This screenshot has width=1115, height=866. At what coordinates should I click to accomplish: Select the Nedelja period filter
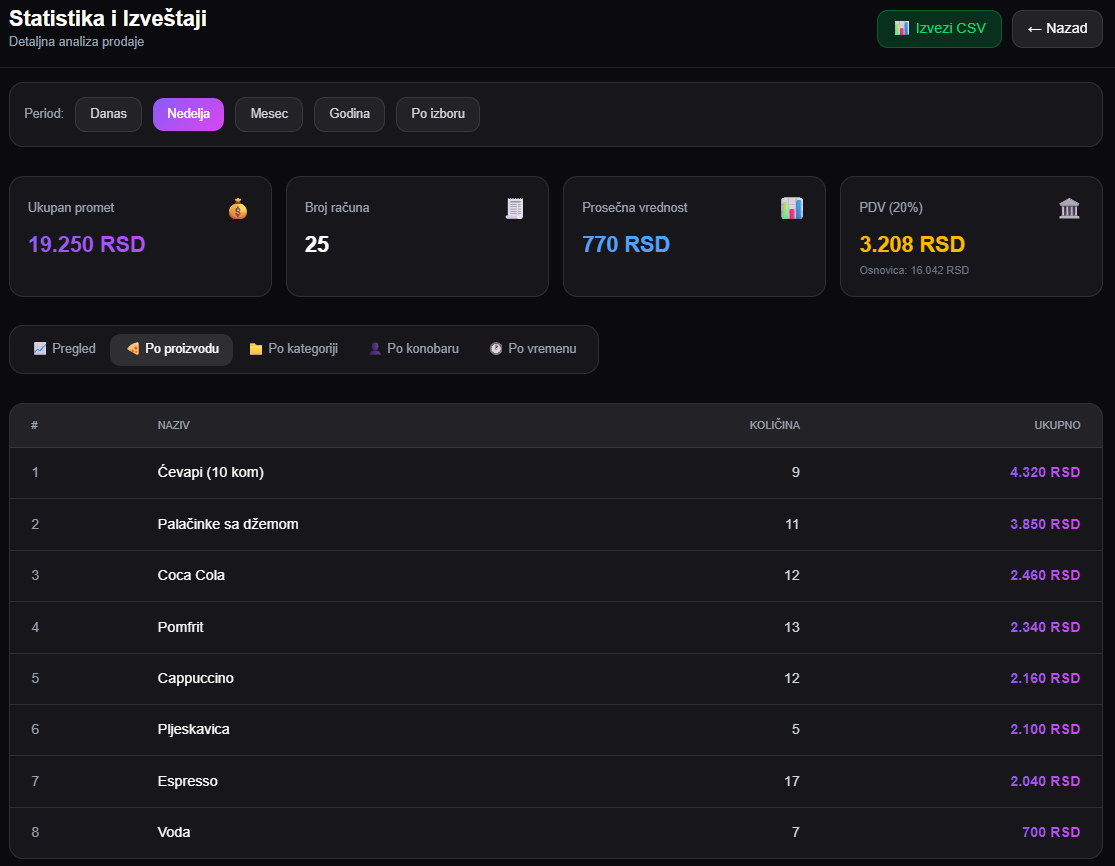click(x=188, y=114)
